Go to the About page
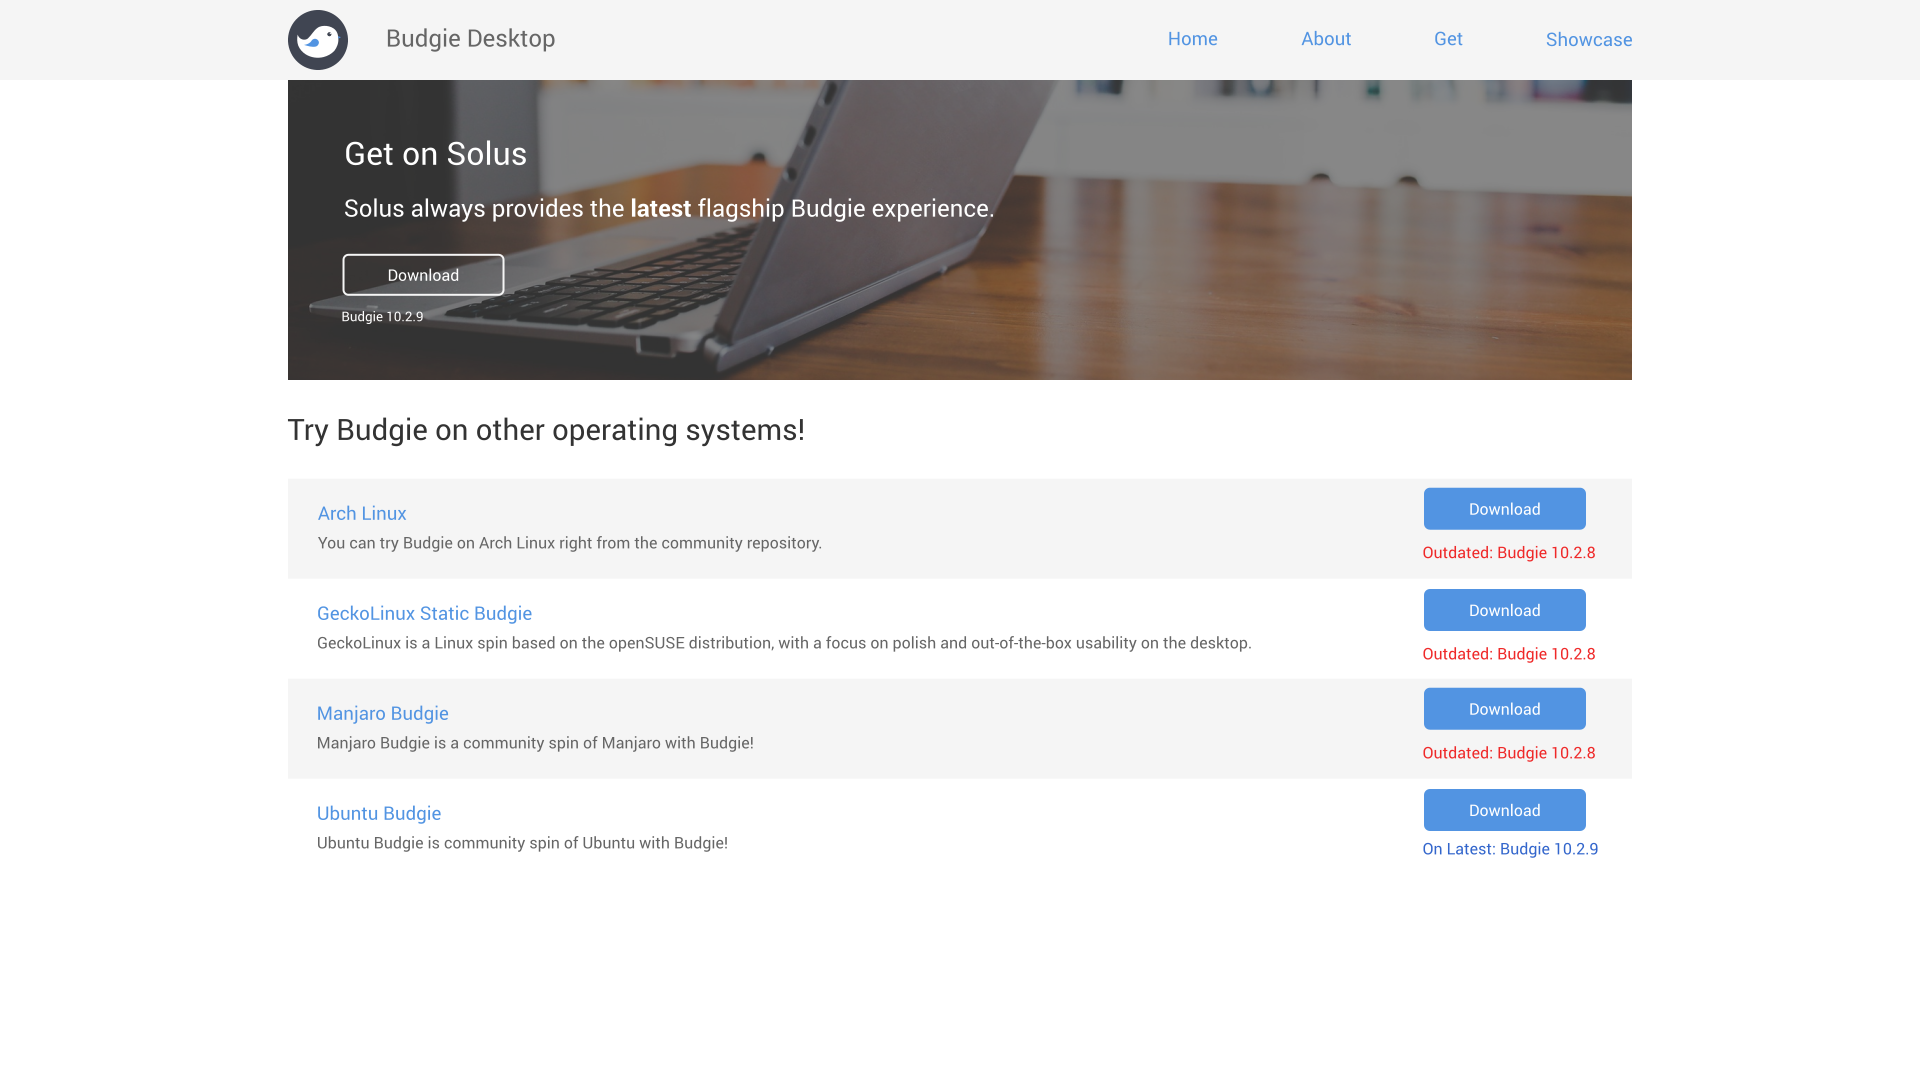Viewport: 1920px width, 1080px height. click(x=1326, y=39)
